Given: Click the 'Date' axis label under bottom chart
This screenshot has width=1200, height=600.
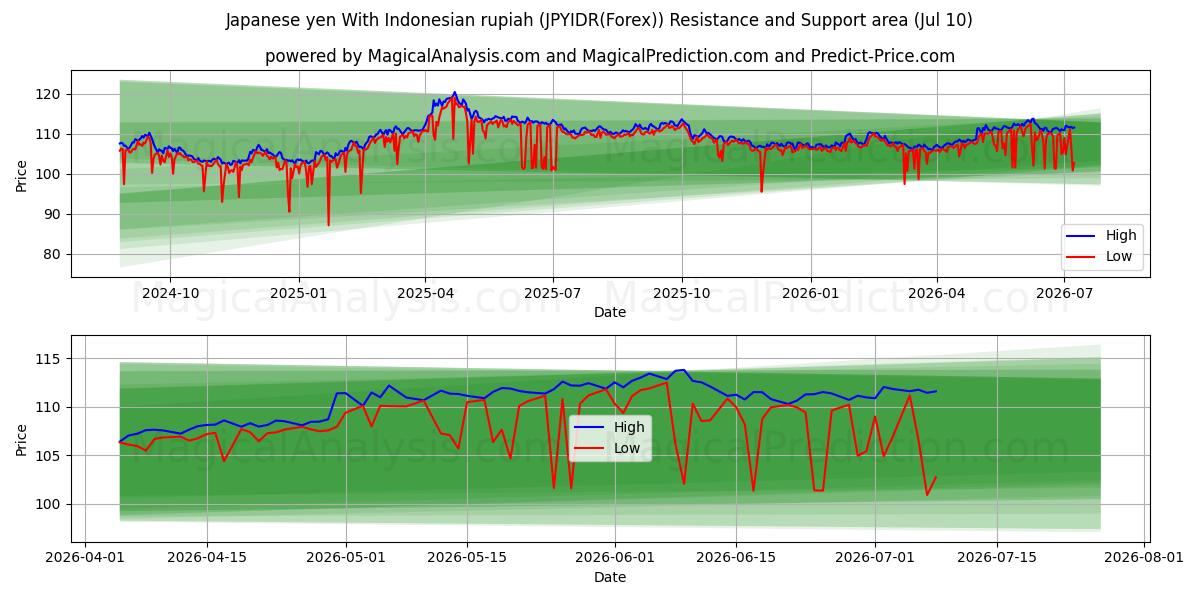Looking at the screenshot, I should tap(609, 577).
